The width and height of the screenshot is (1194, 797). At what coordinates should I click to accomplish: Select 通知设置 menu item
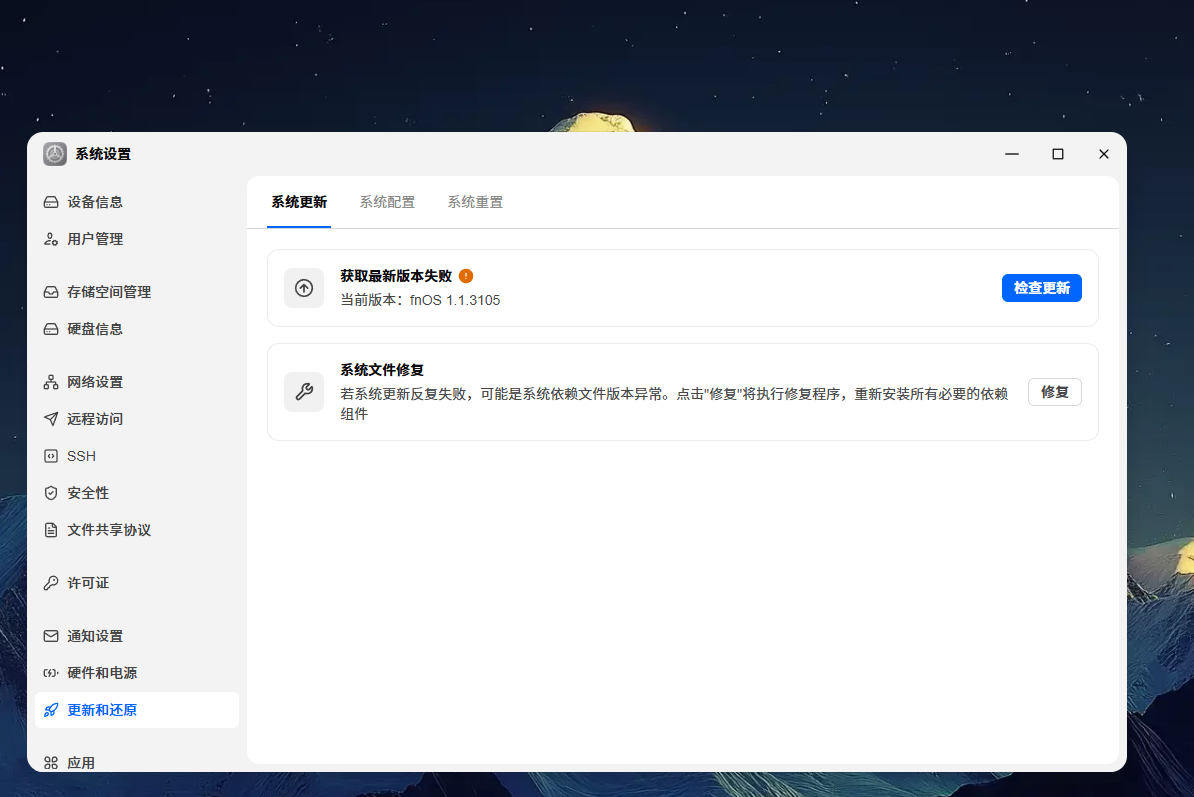click(137, 636)
